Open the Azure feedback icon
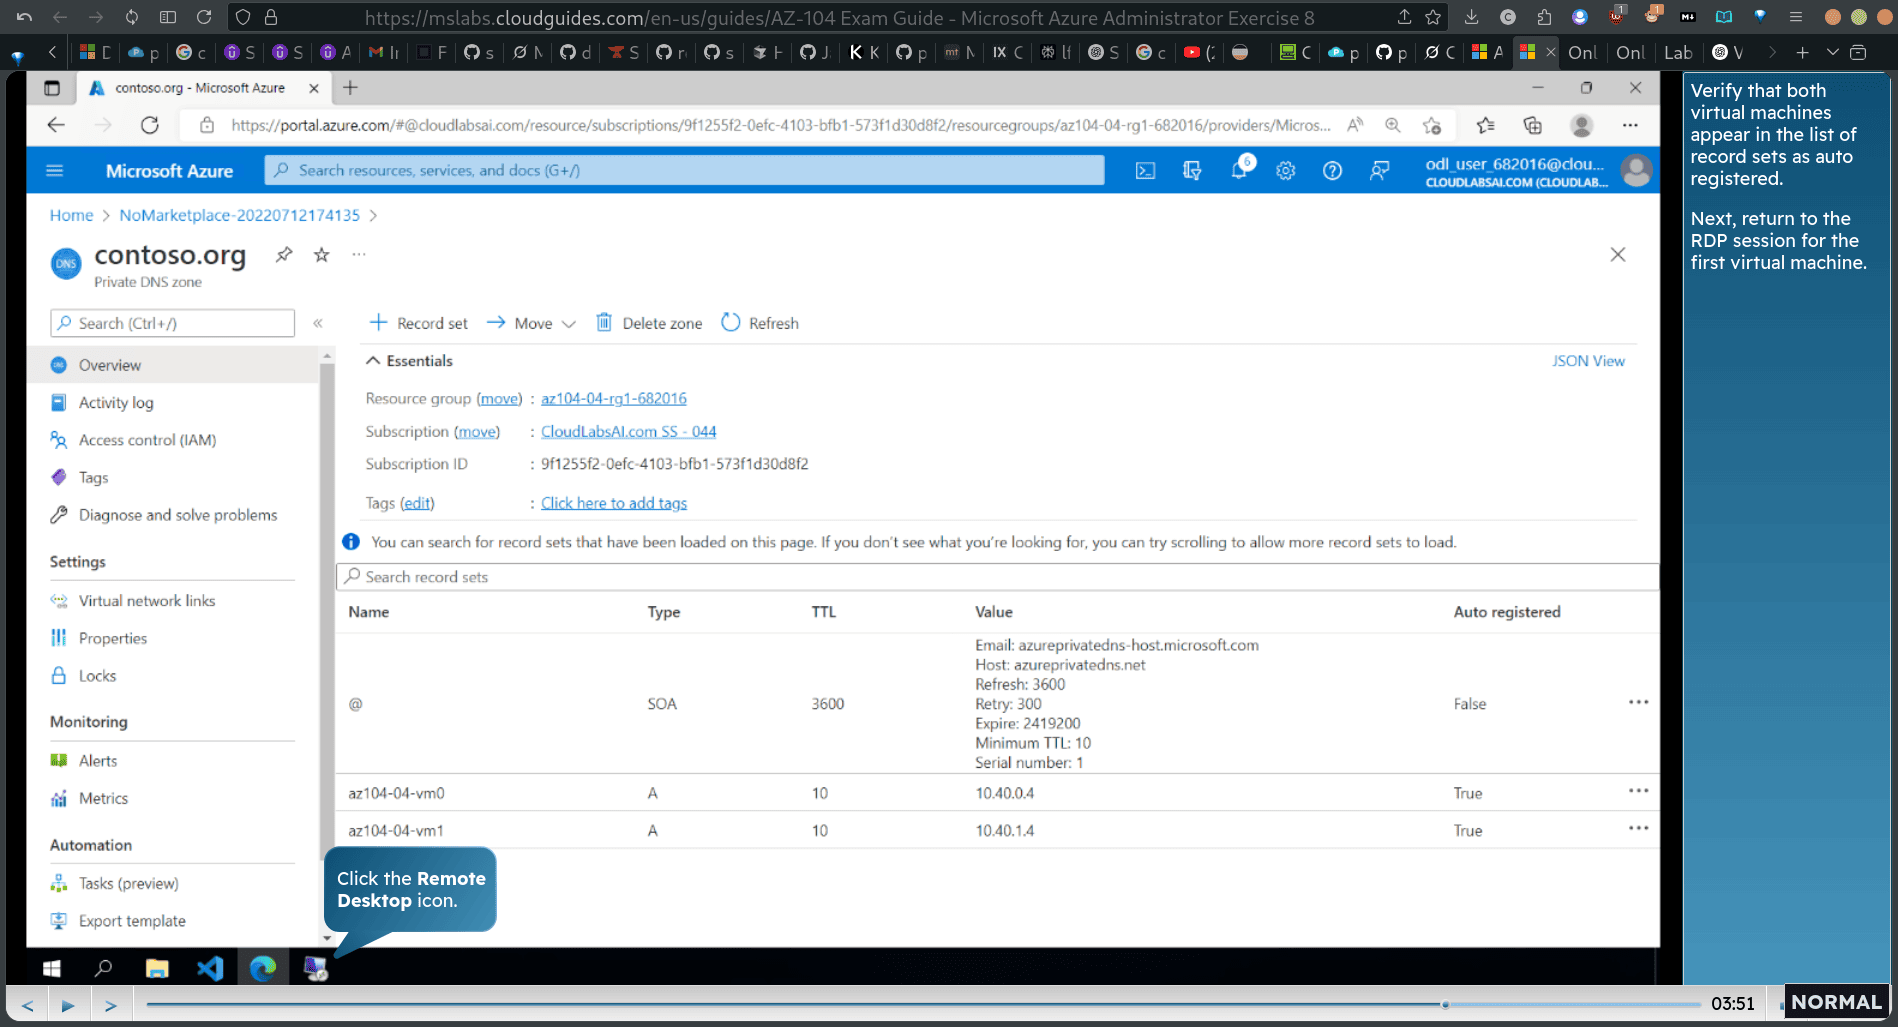 tap(1379, 171)
